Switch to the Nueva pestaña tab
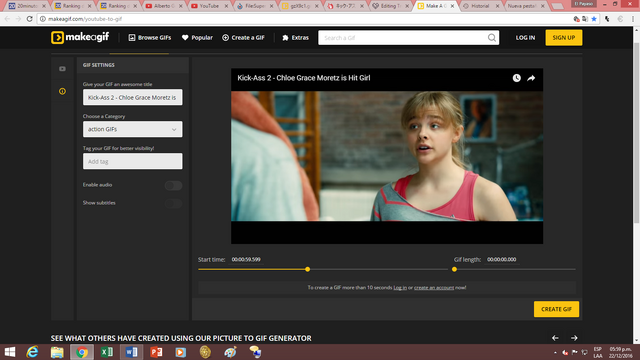 [525, 6]
